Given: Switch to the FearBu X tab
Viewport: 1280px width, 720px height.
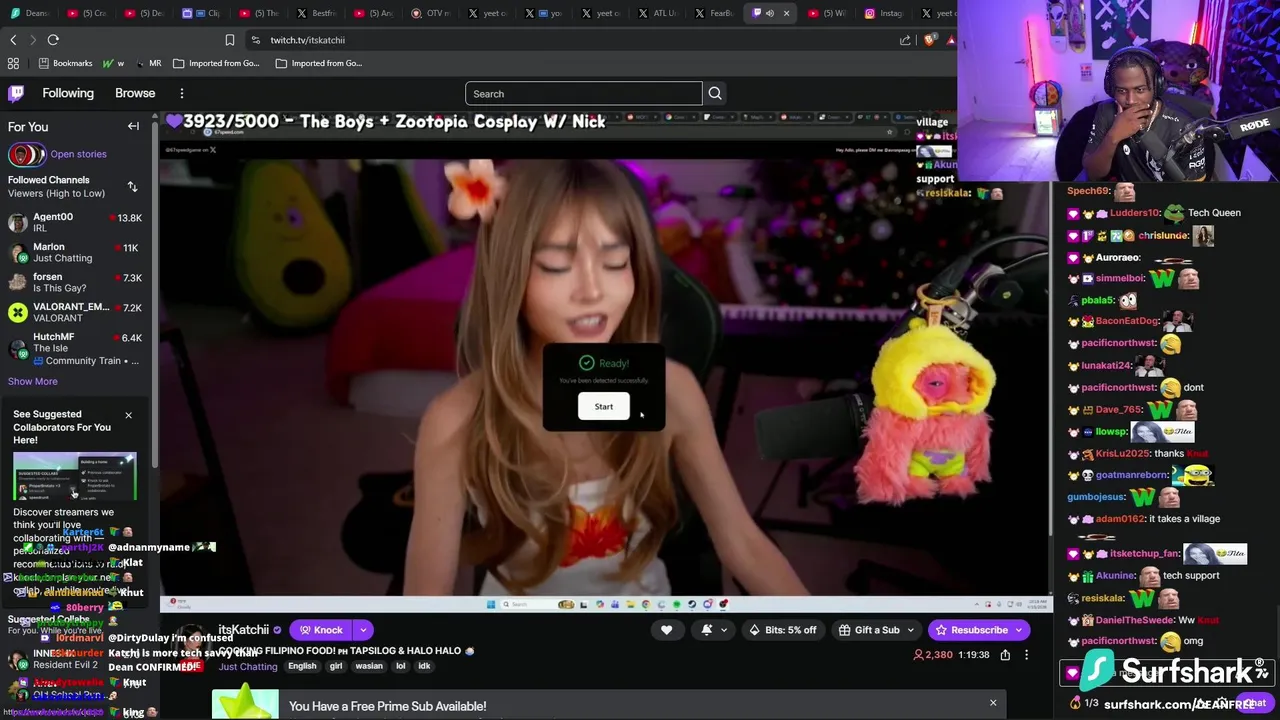Looking at the screenshot, I should pos(712,13).
